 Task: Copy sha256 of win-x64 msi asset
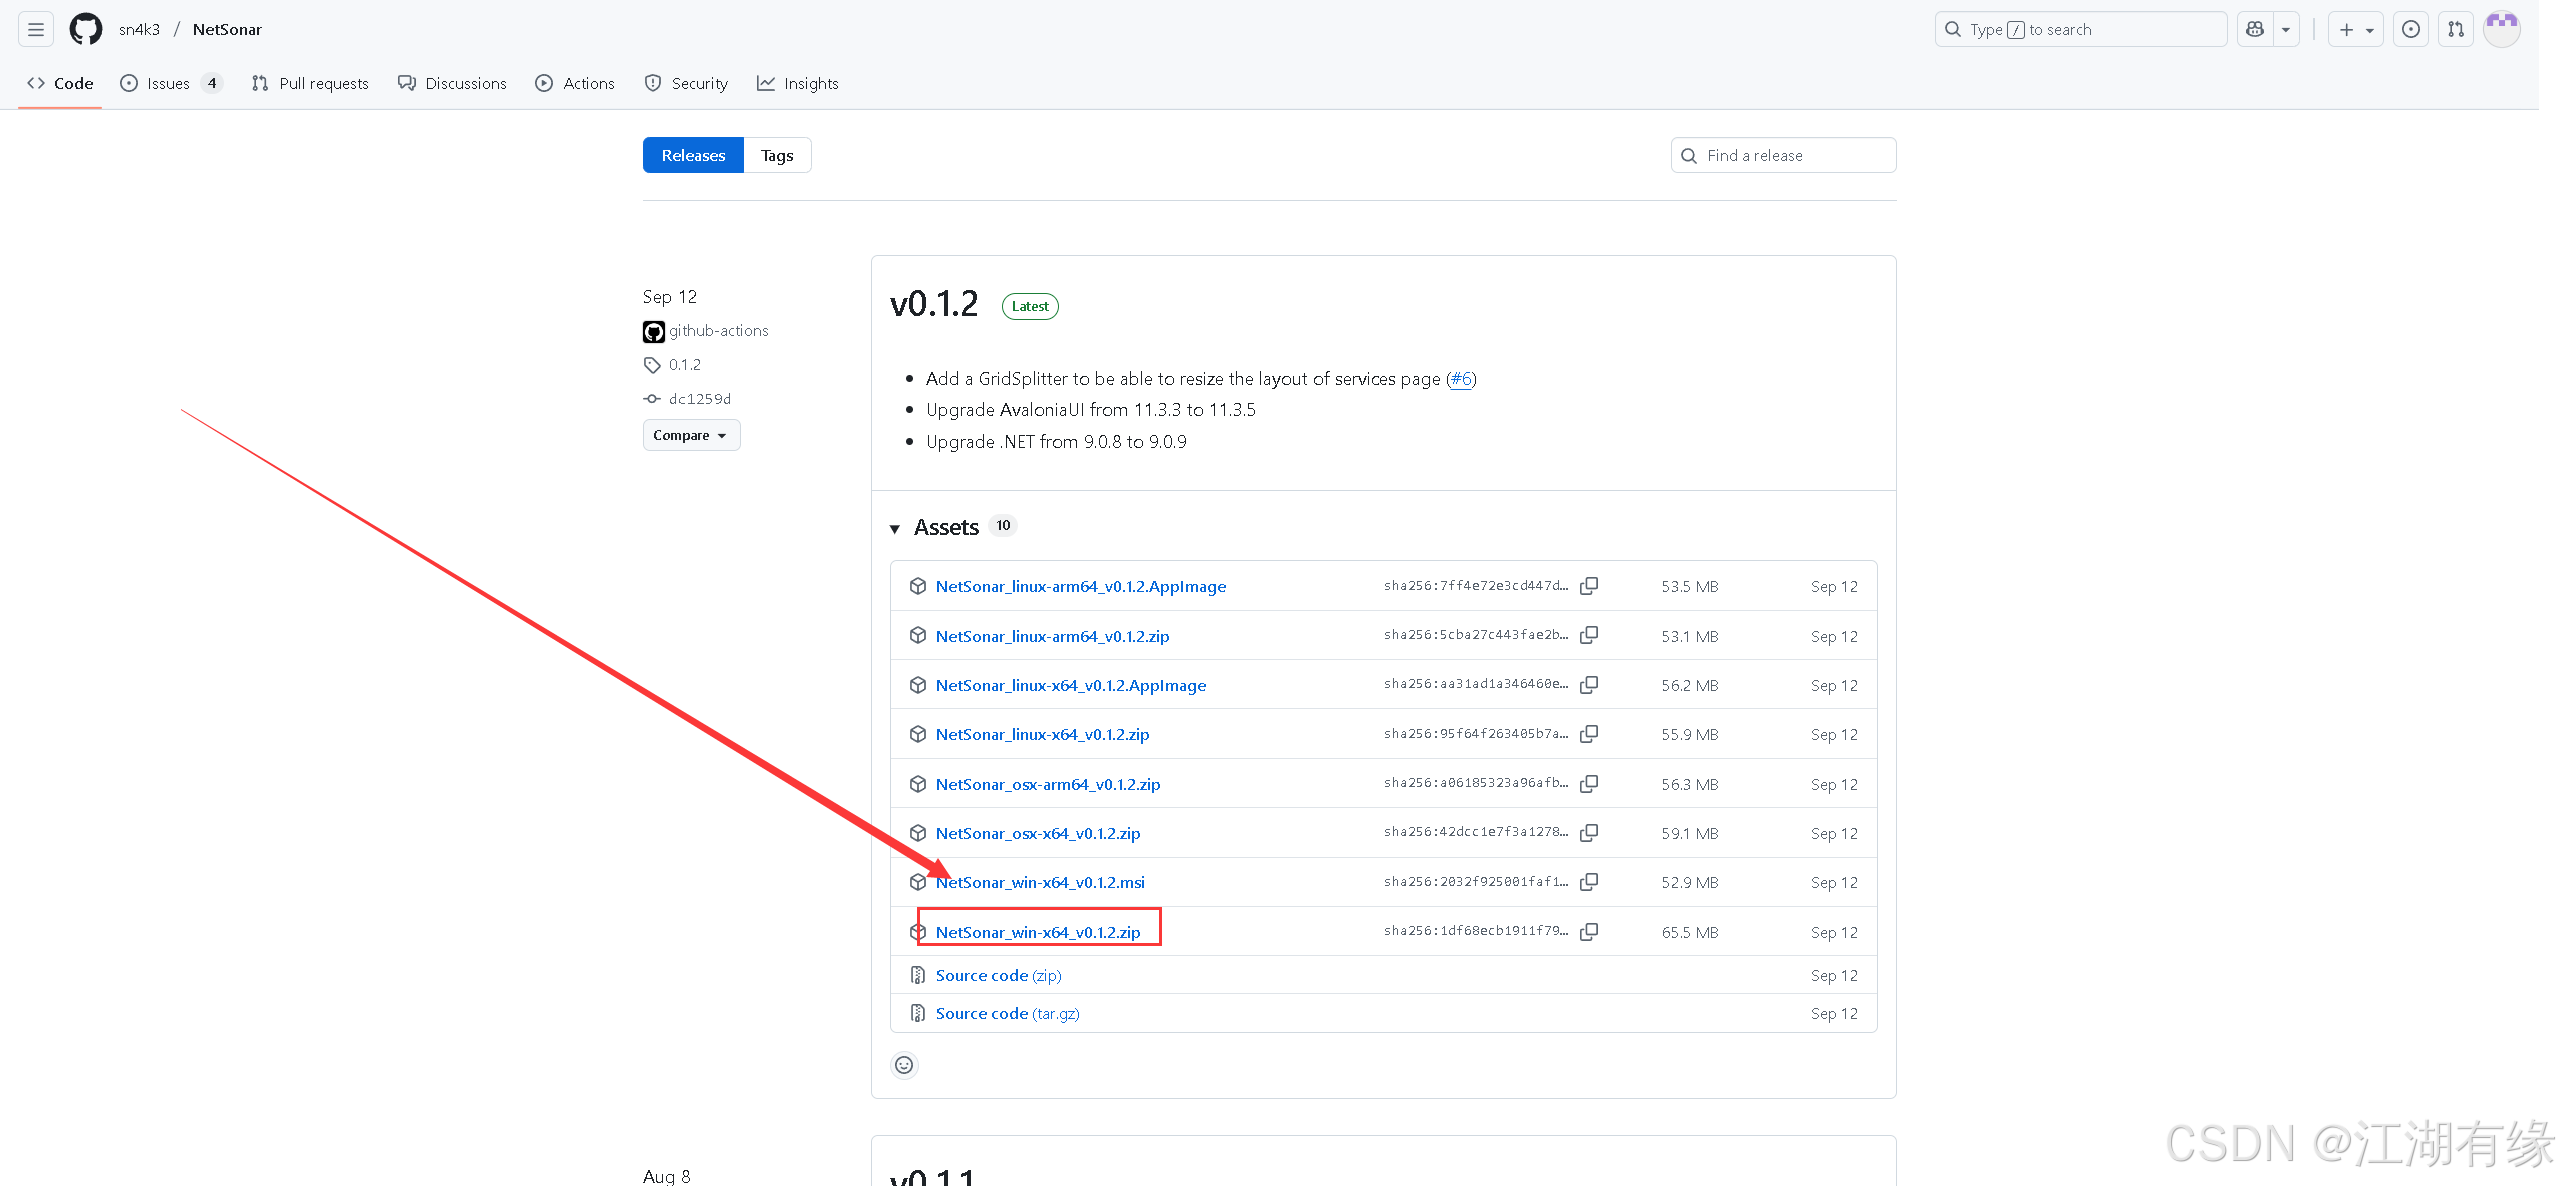pos(1589,882)
